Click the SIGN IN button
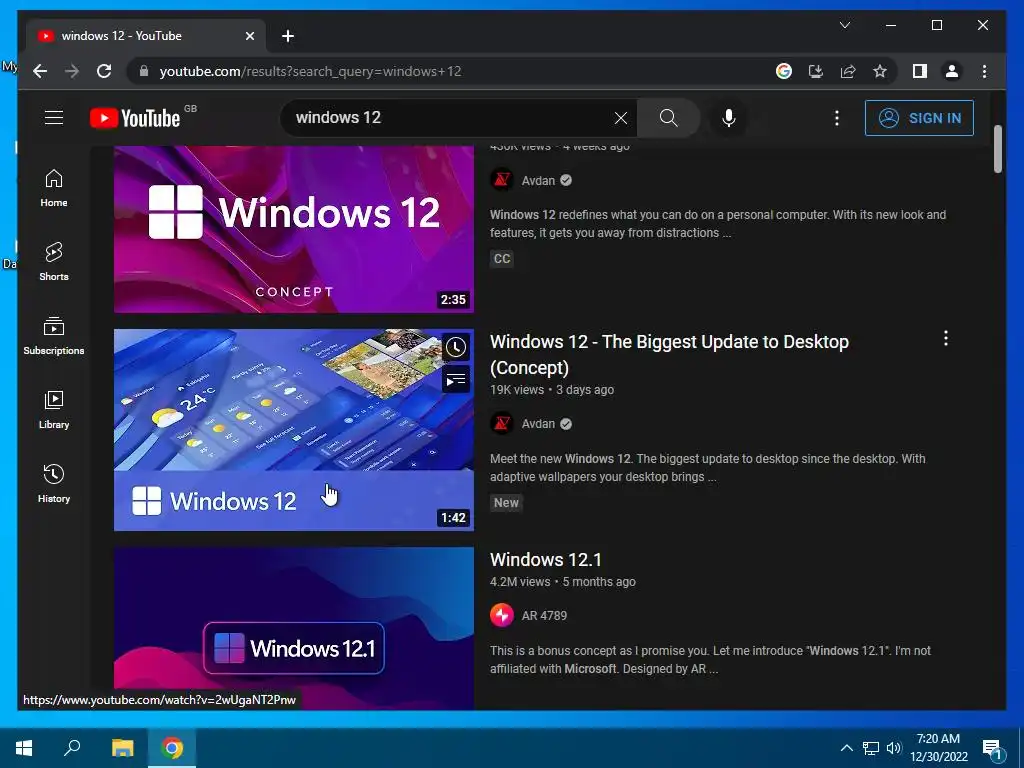Screen dimensions: 1024x768 click(x=919, y=118)
